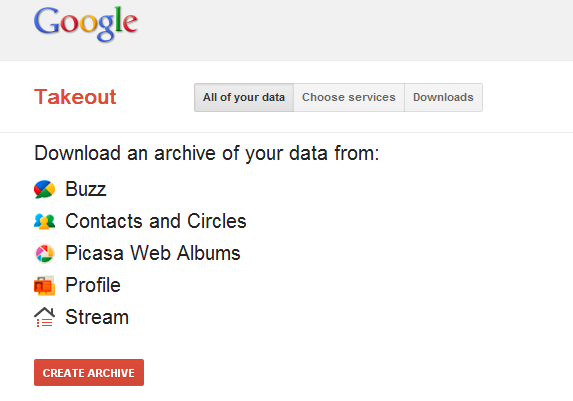The image size is (573, 401).
Task: Click the Contacts and Circles text label
Action: tap(156, 221)
